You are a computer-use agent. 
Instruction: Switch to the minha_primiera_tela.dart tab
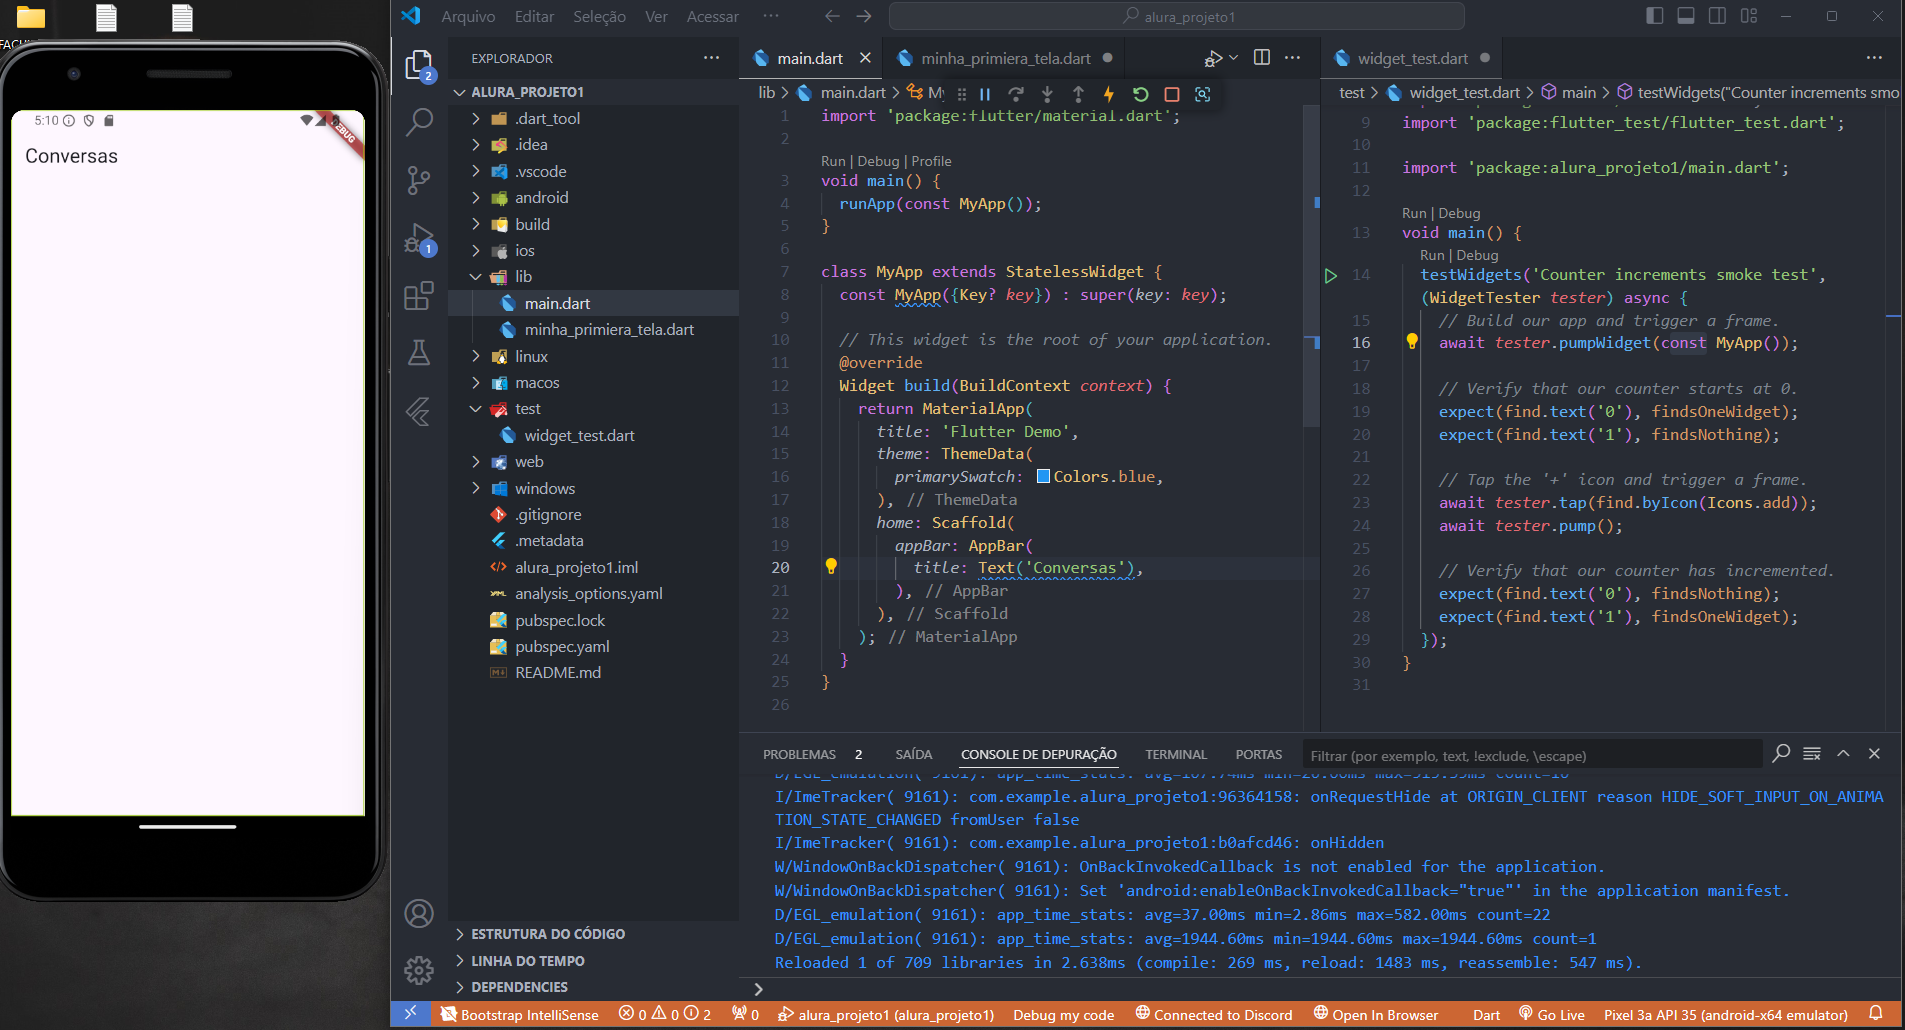1005,58
